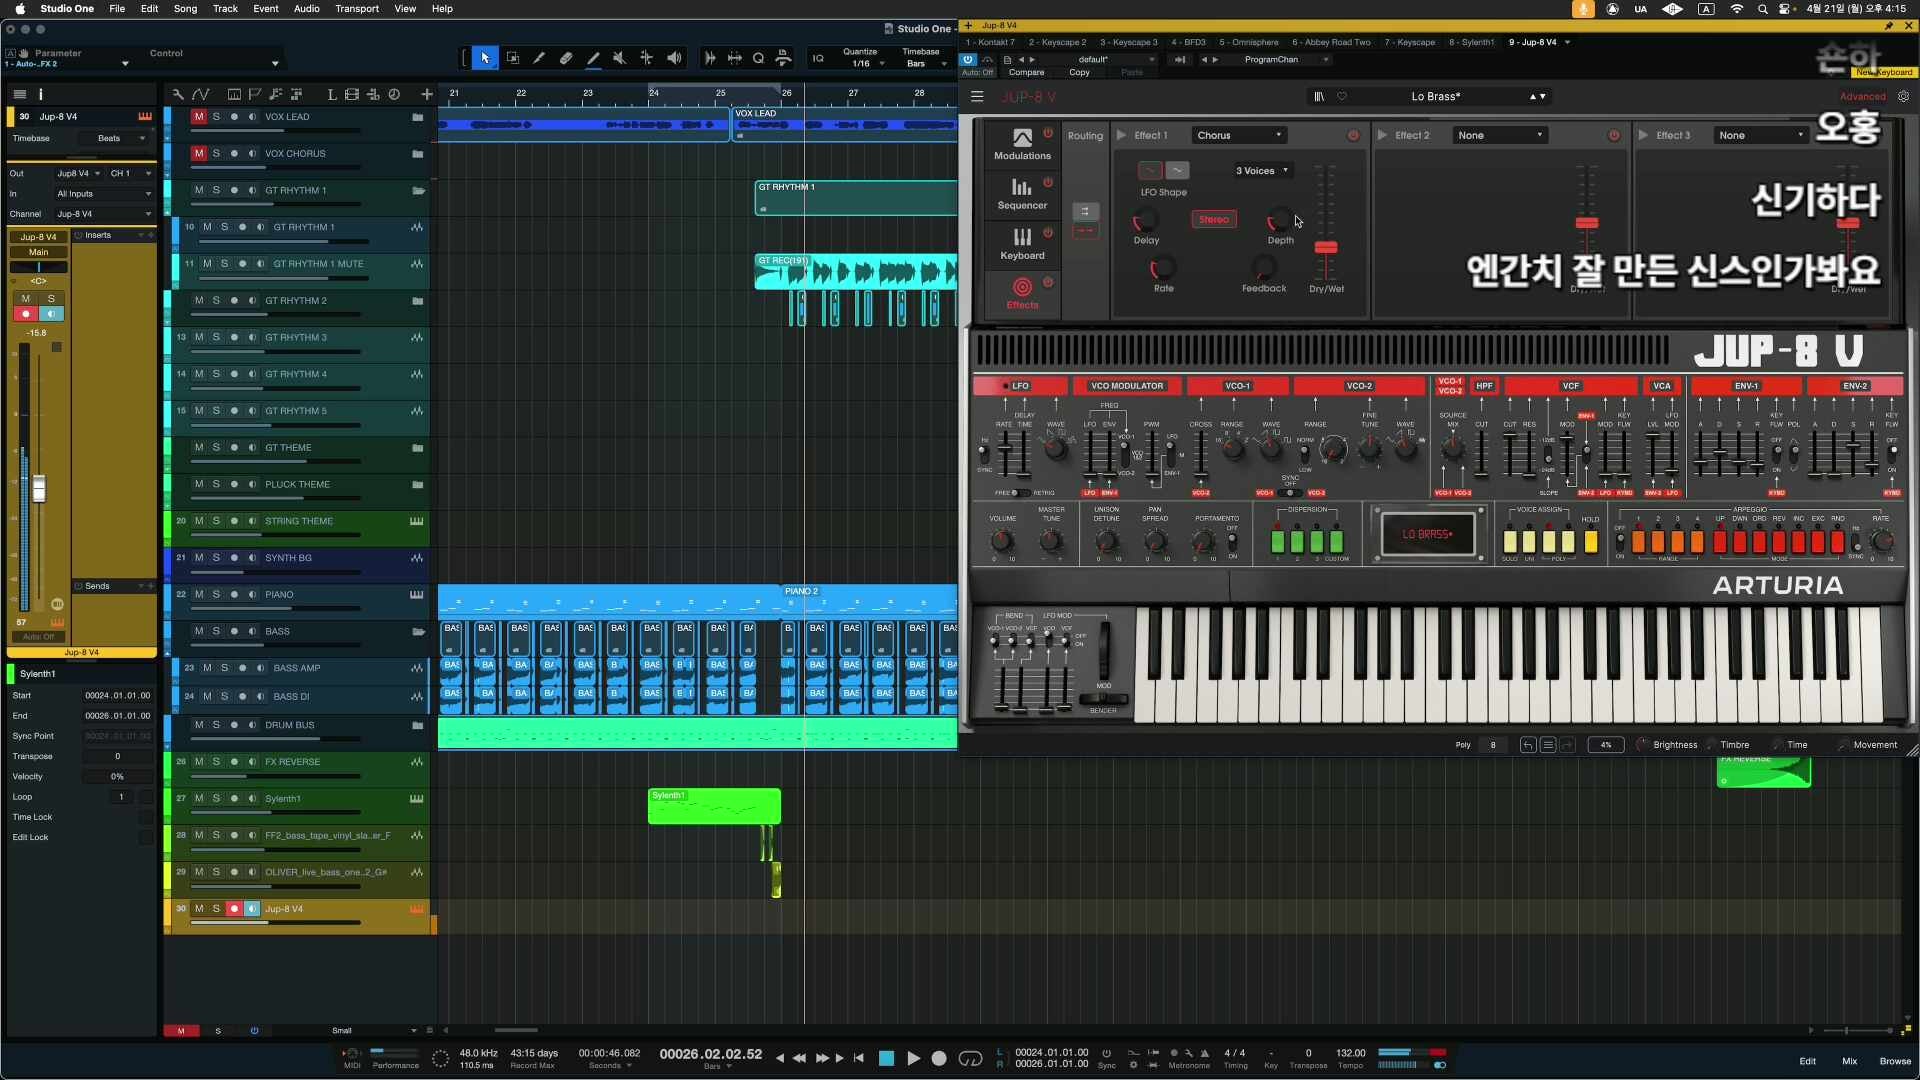Open the Effect 3 None dropdown
This screenshot has height=1080, width=1920.
(1762, 136)
